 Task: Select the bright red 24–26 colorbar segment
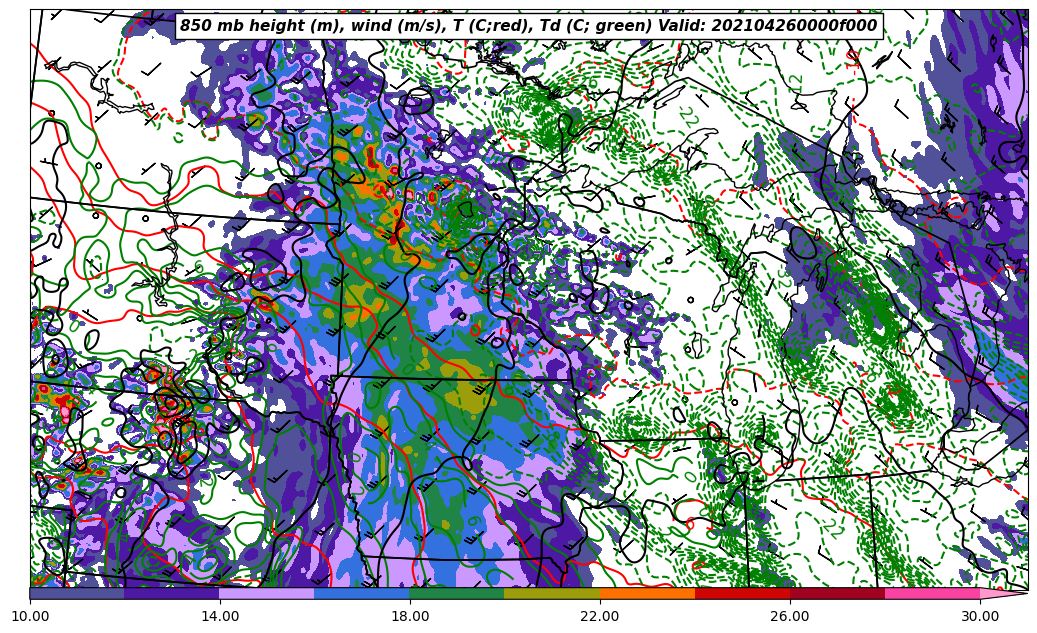pyautogui.click(x=742, y=593)
